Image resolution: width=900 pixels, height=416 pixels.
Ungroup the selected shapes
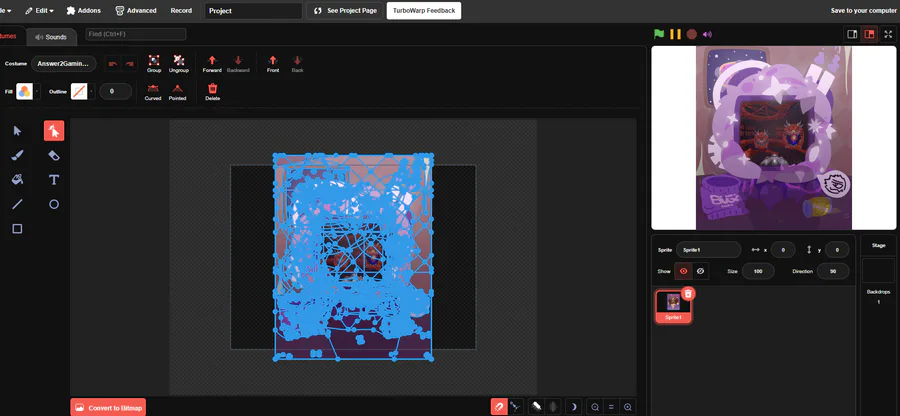coord(179,63)
